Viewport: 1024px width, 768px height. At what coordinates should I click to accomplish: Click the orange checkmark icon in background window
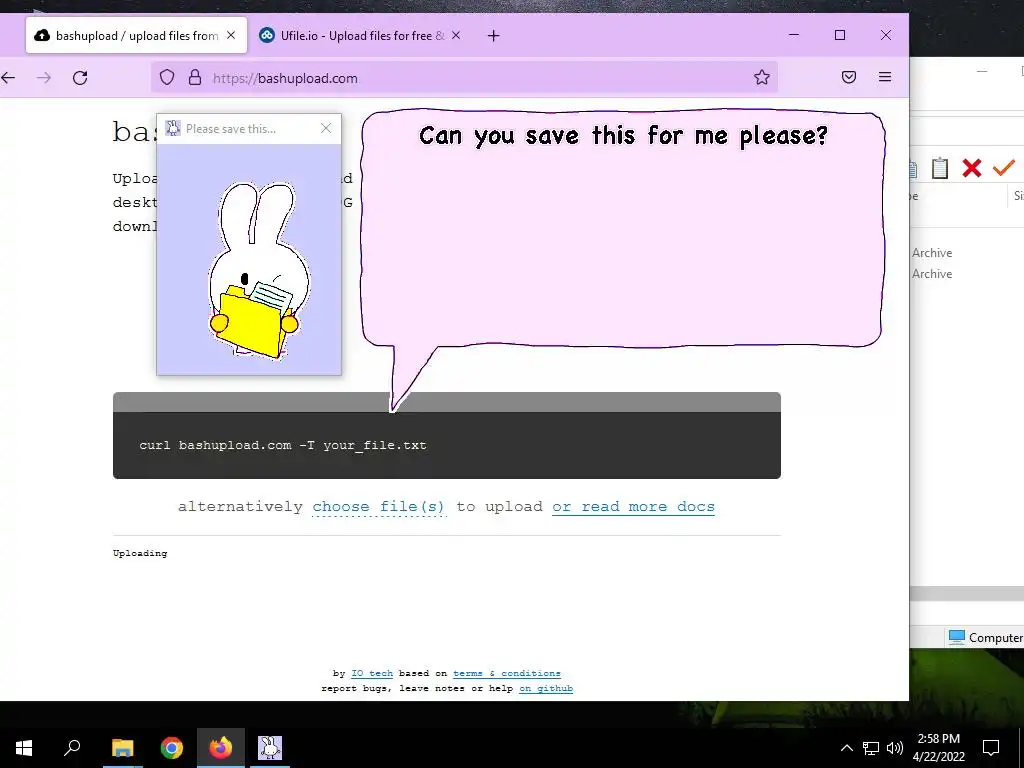click(x=1004, y=168)
